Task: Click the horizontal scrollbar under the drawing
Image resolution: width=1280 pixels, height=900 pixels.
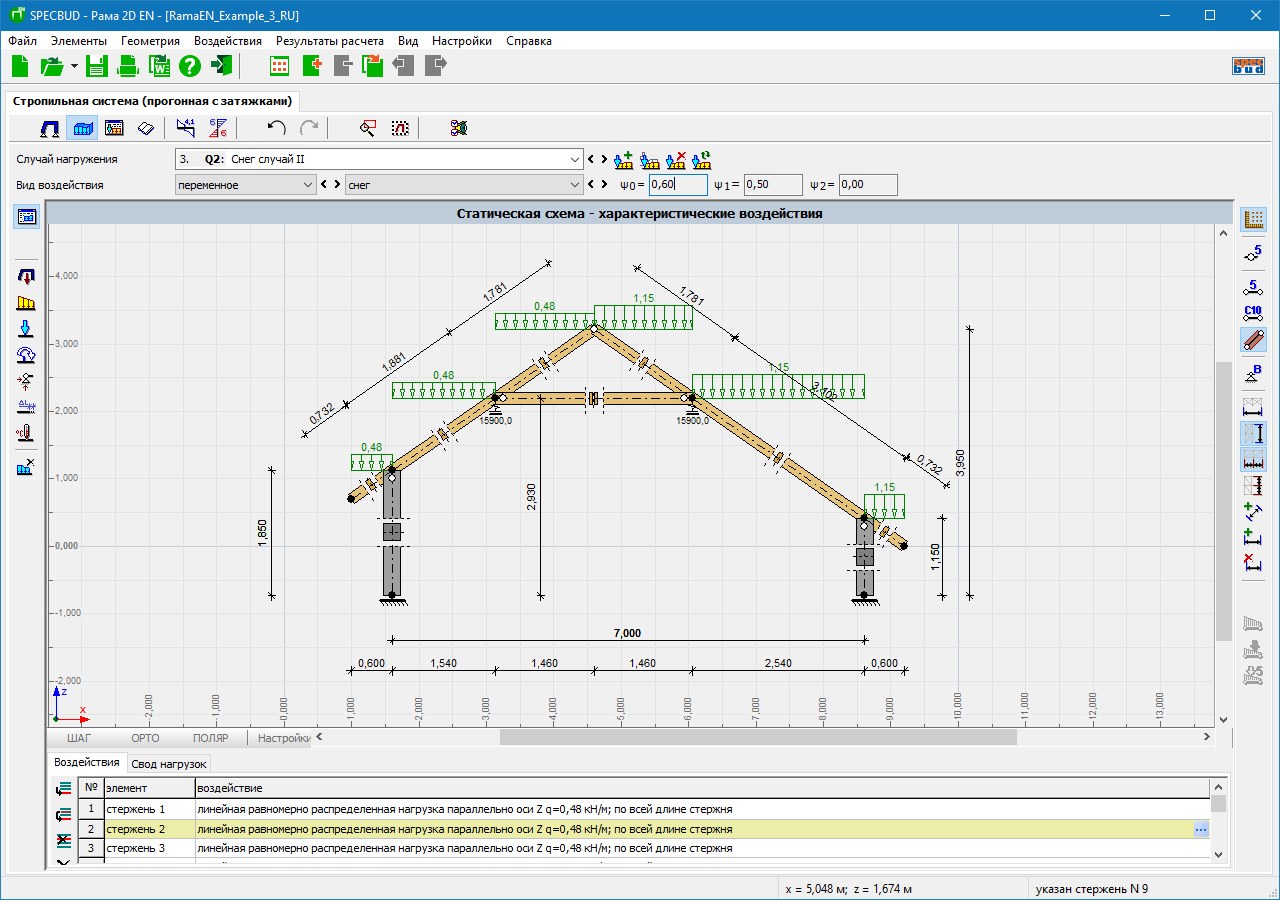Action: pos(758,737)
